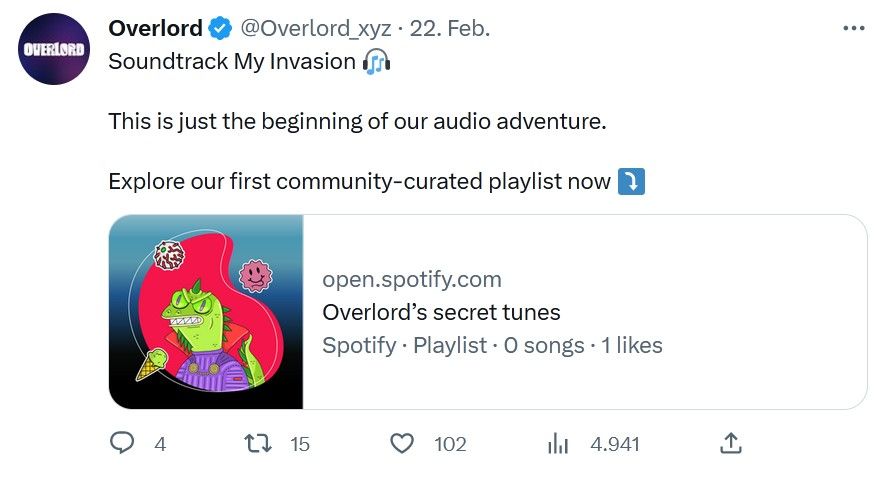Click the 102 likes count
This screenshot has height=484, width=883.
click(450, 445)
